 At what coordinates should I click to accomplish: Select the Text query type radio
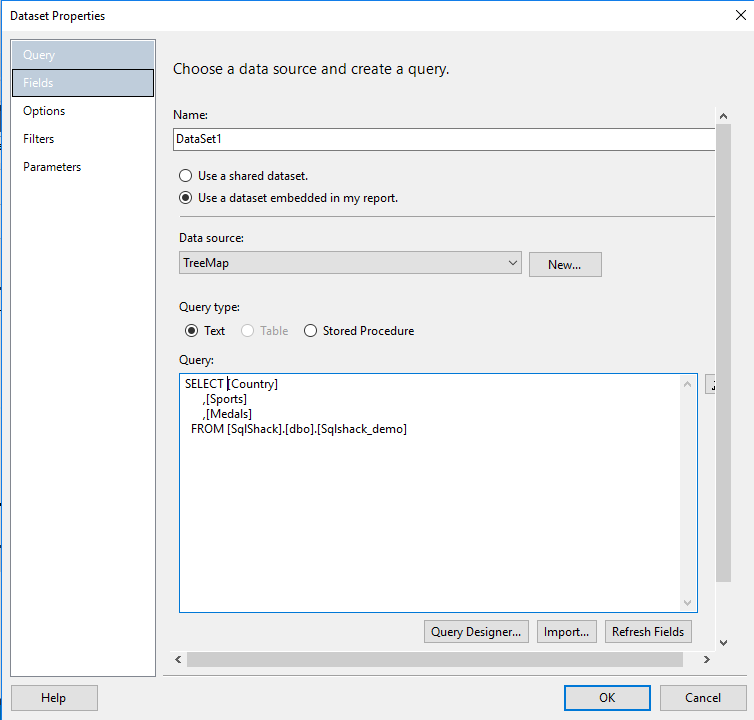pos(192,331)
